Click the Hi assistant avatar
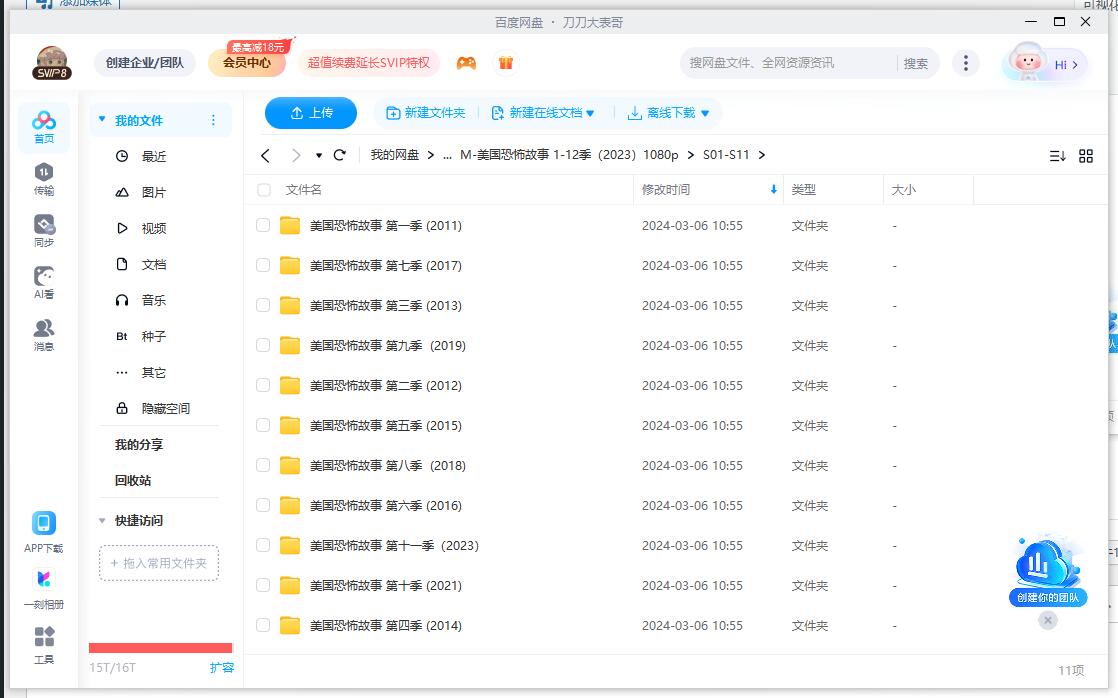The height and width of the screenshot is (698, 1118). pyautogui.click(x=1027, y=63)
